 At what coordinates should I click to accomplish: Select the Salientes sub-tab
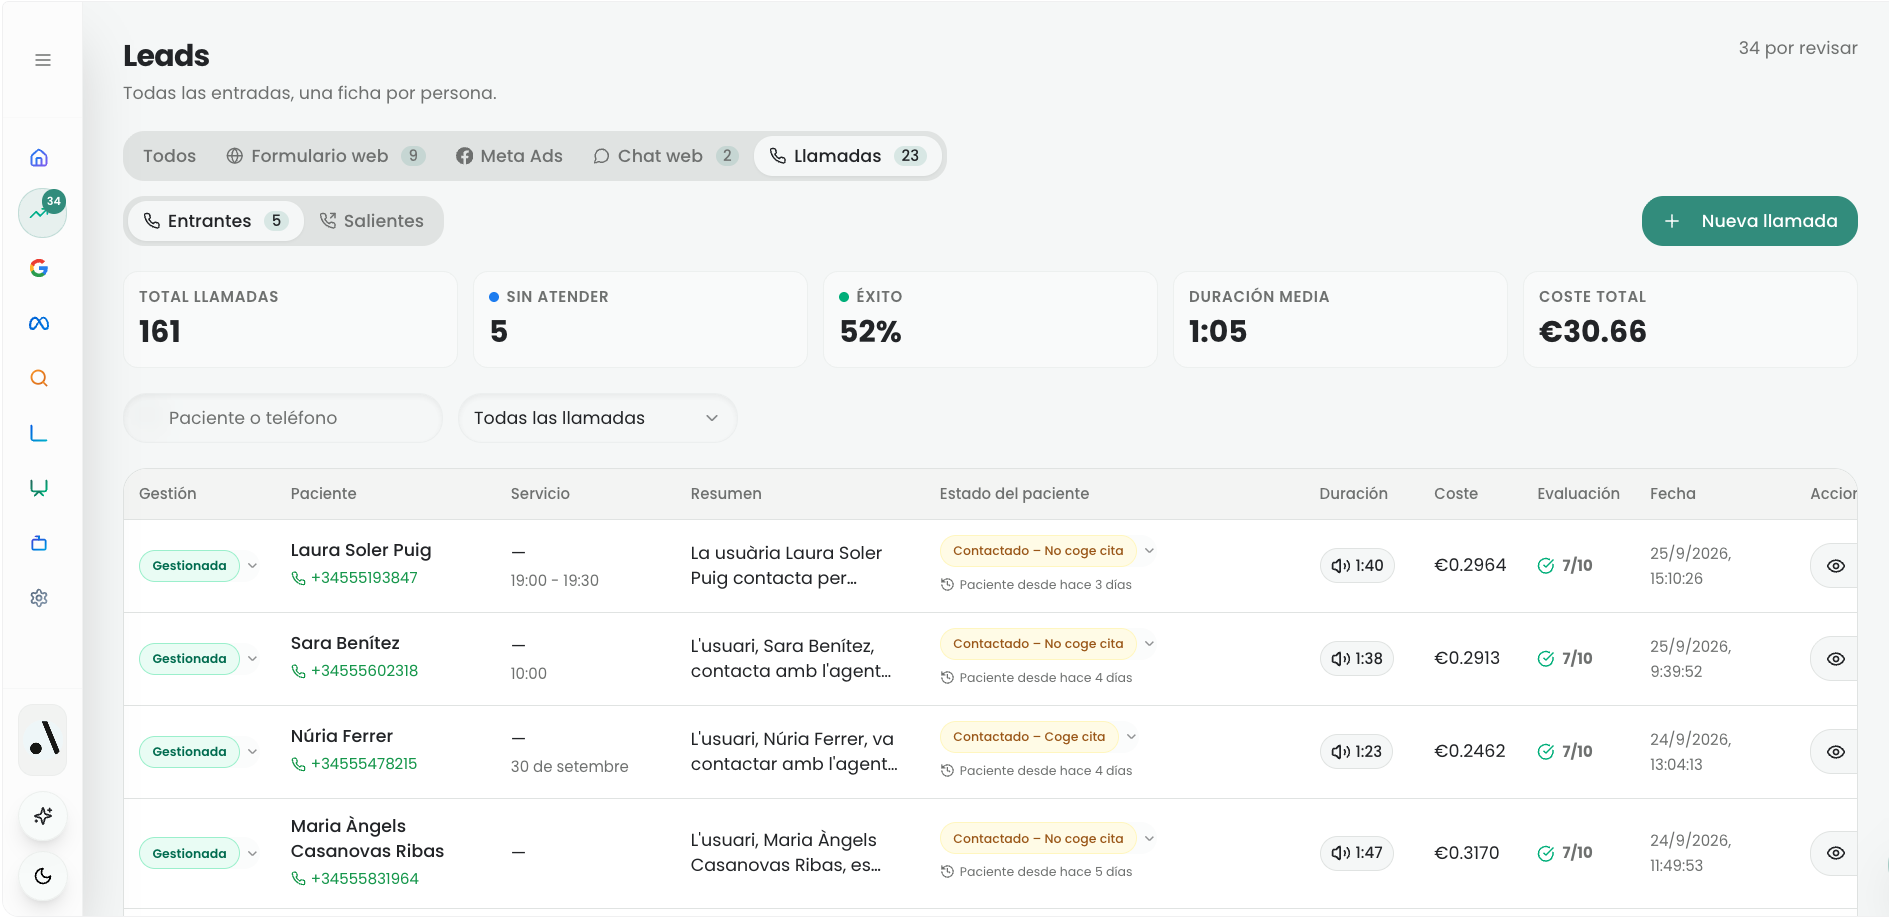(x=372, y=221)
